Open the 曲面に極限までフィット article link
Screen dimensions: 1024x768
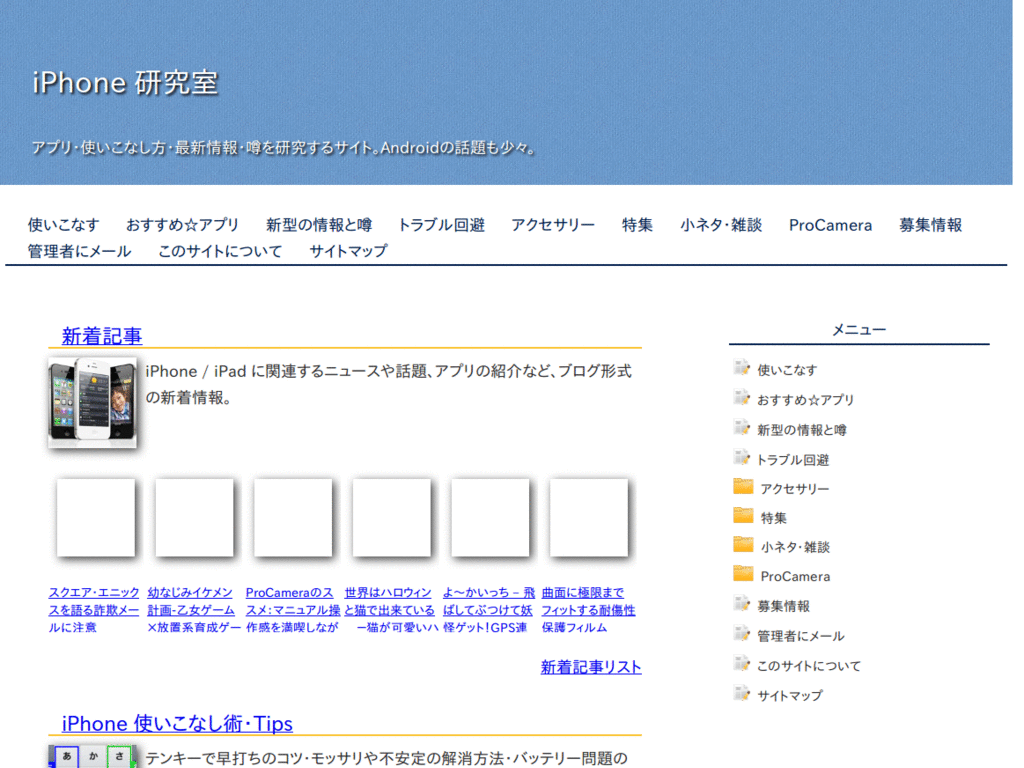point(588,610)
